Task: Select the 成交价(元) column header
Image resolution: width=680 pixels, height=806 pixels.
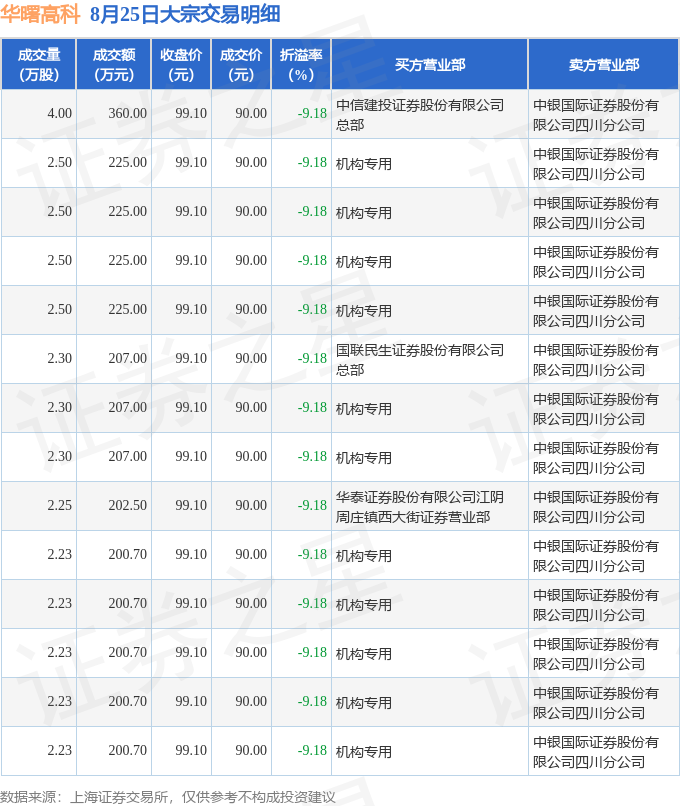Action: [241, 64]
